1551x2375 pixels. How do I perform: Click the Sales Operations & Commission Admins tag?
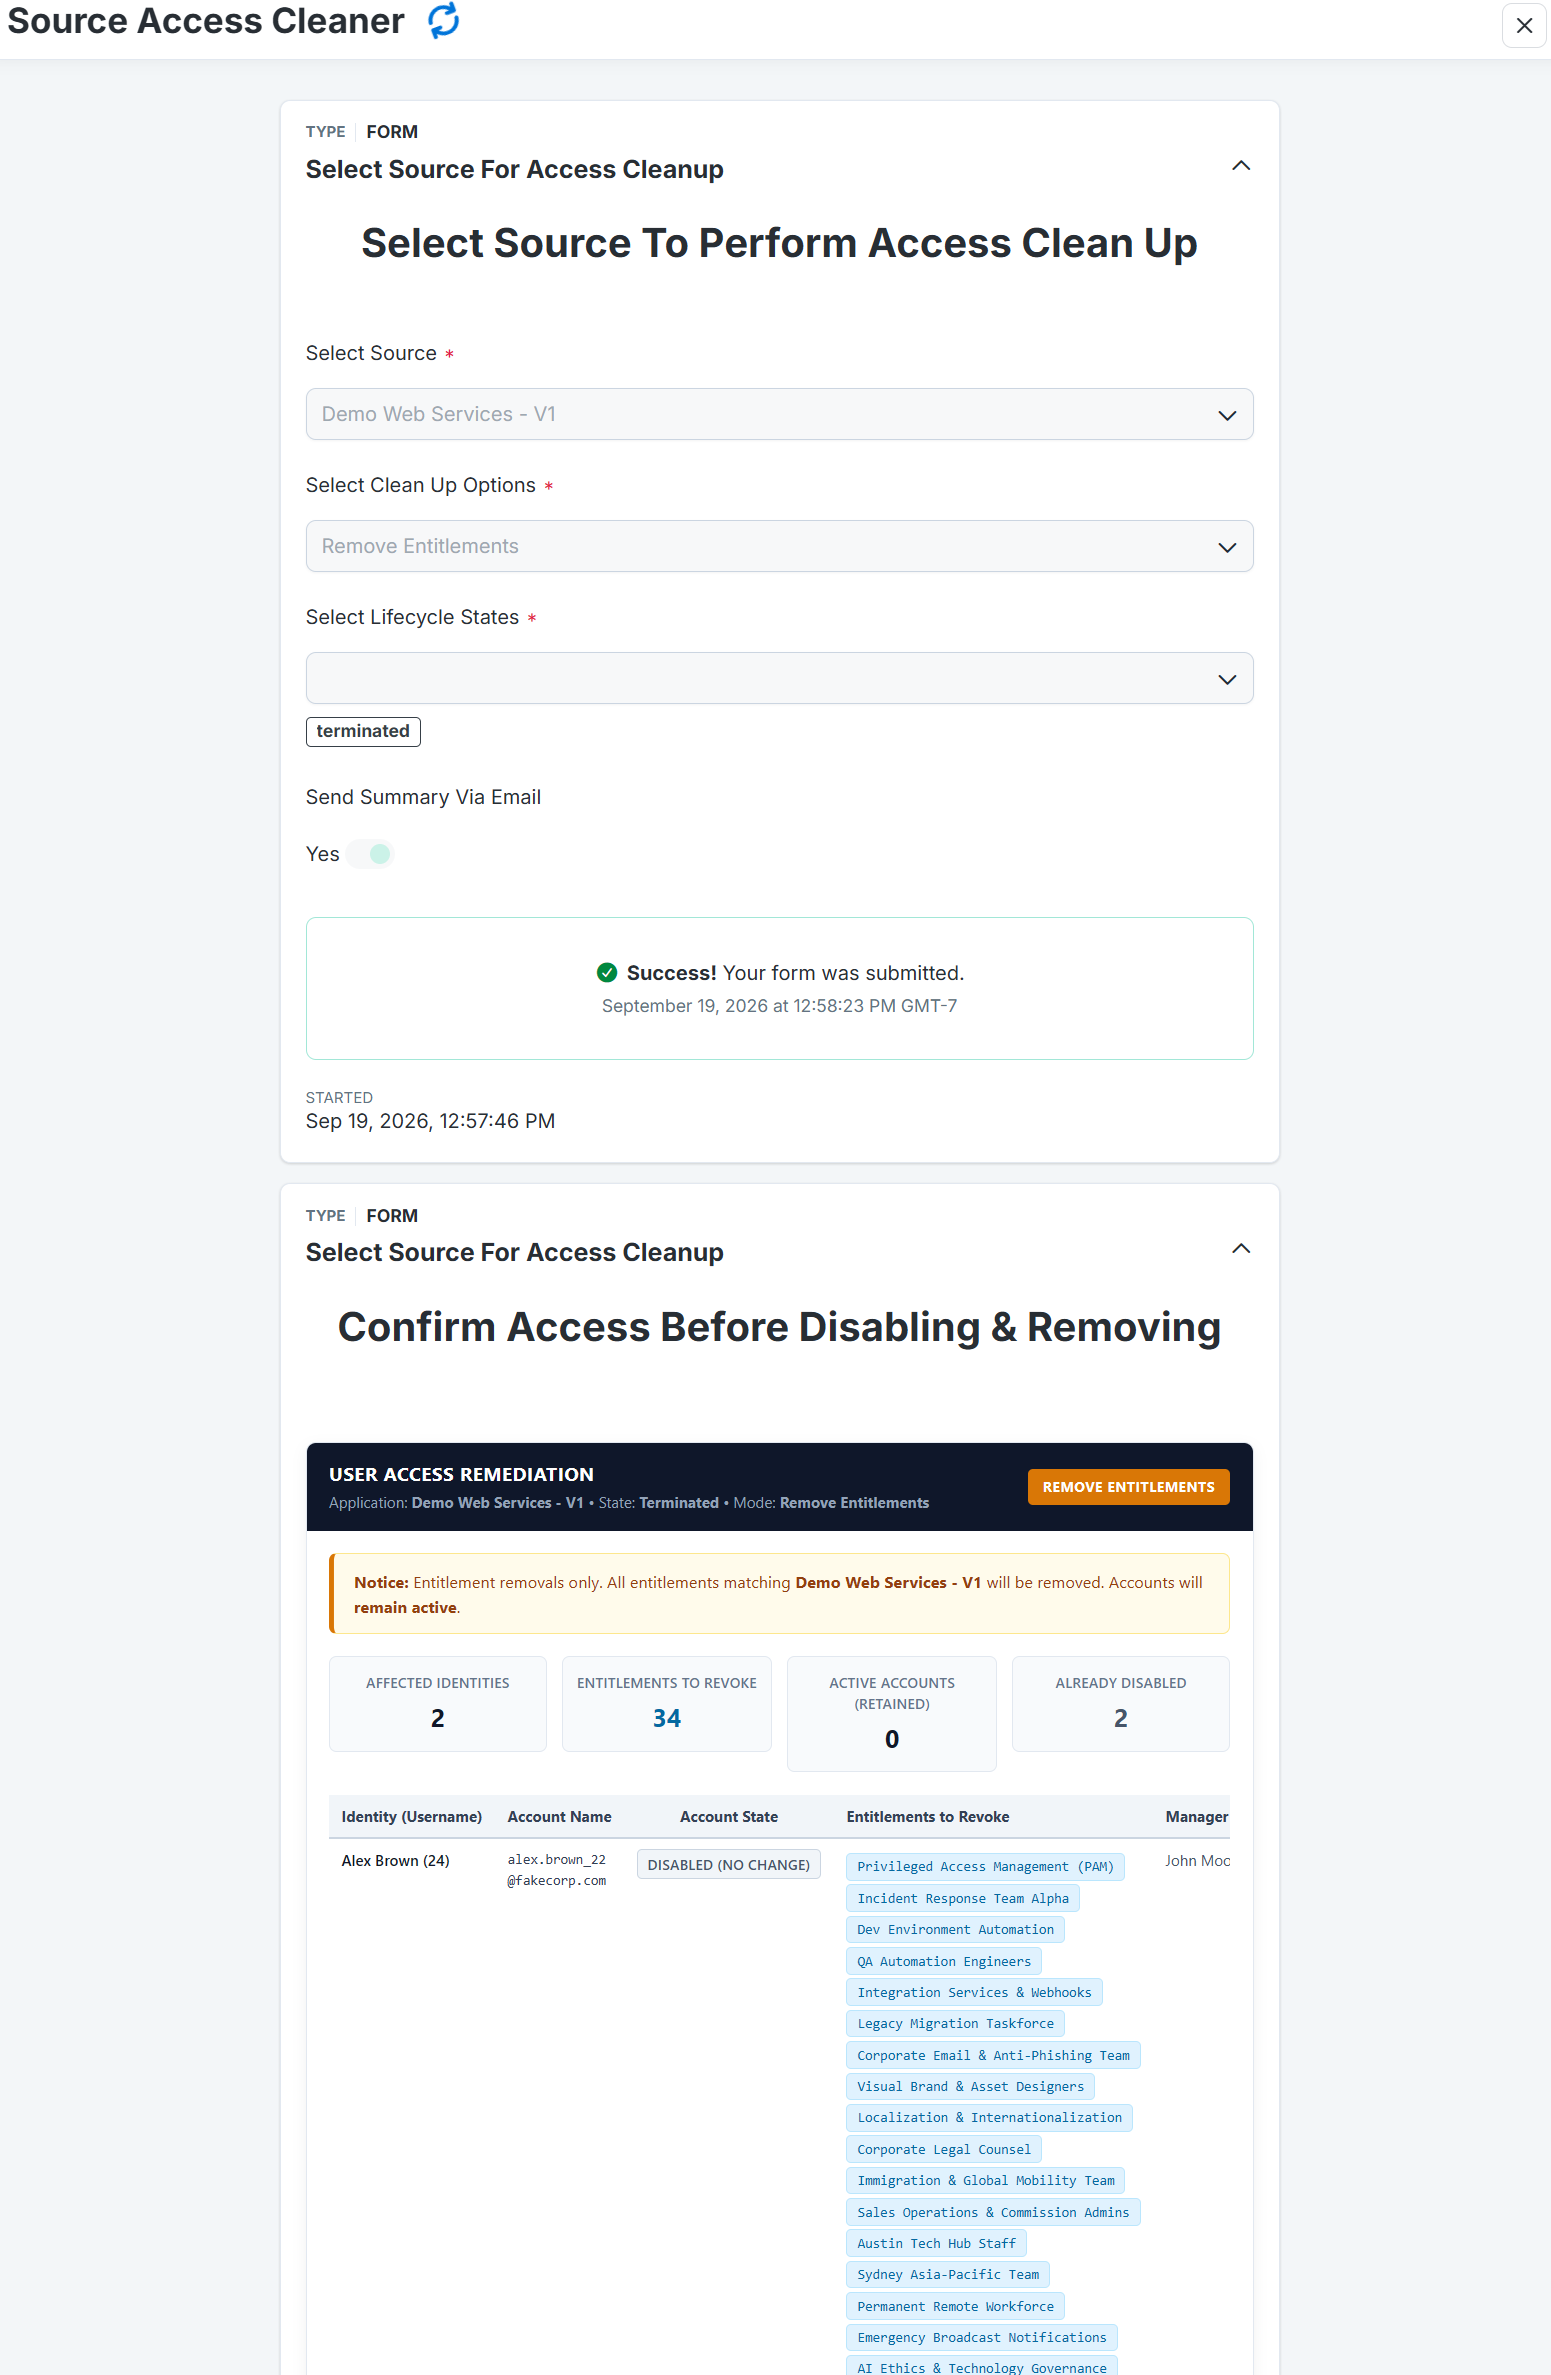pyautogui.click(x=993, y=2212)
